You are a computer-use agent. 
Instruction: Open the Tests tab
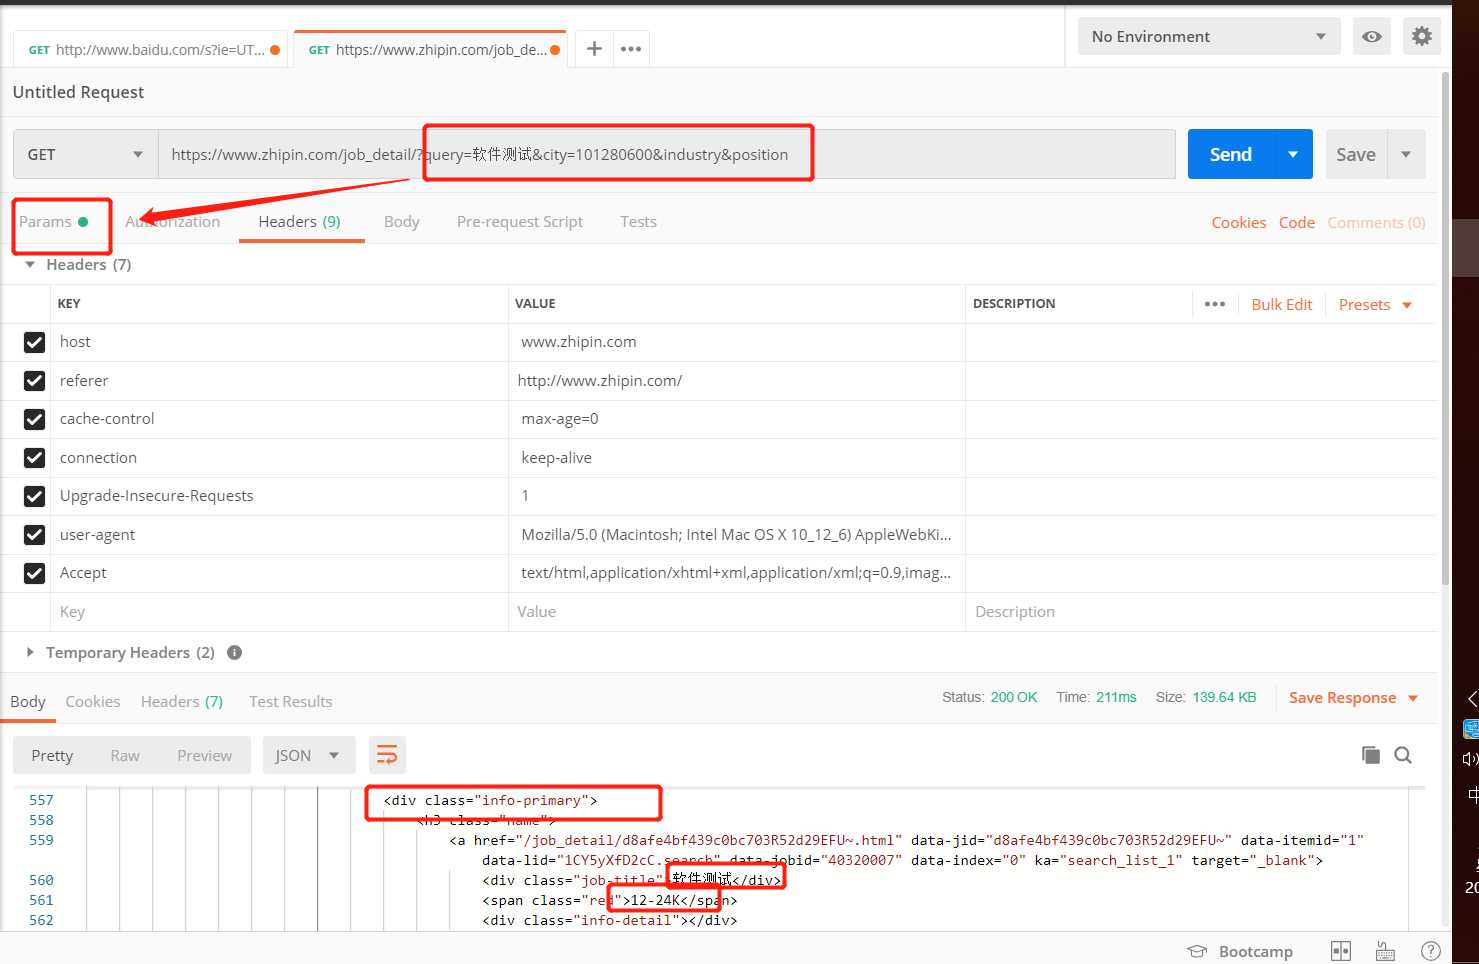[638, 222]
